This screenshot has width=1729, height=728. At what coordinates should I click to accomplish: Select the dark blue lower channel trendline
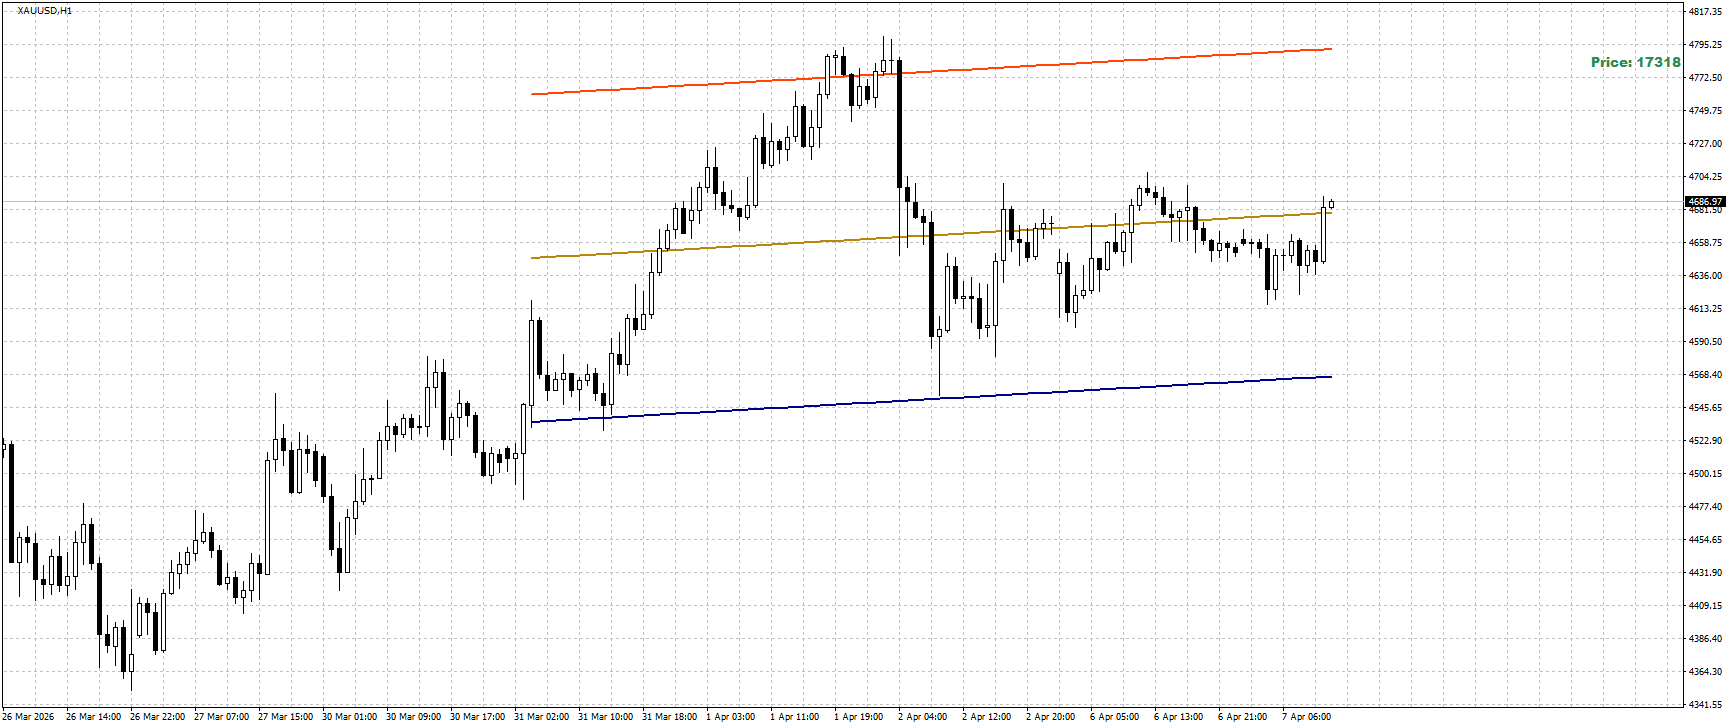[931, 400]
